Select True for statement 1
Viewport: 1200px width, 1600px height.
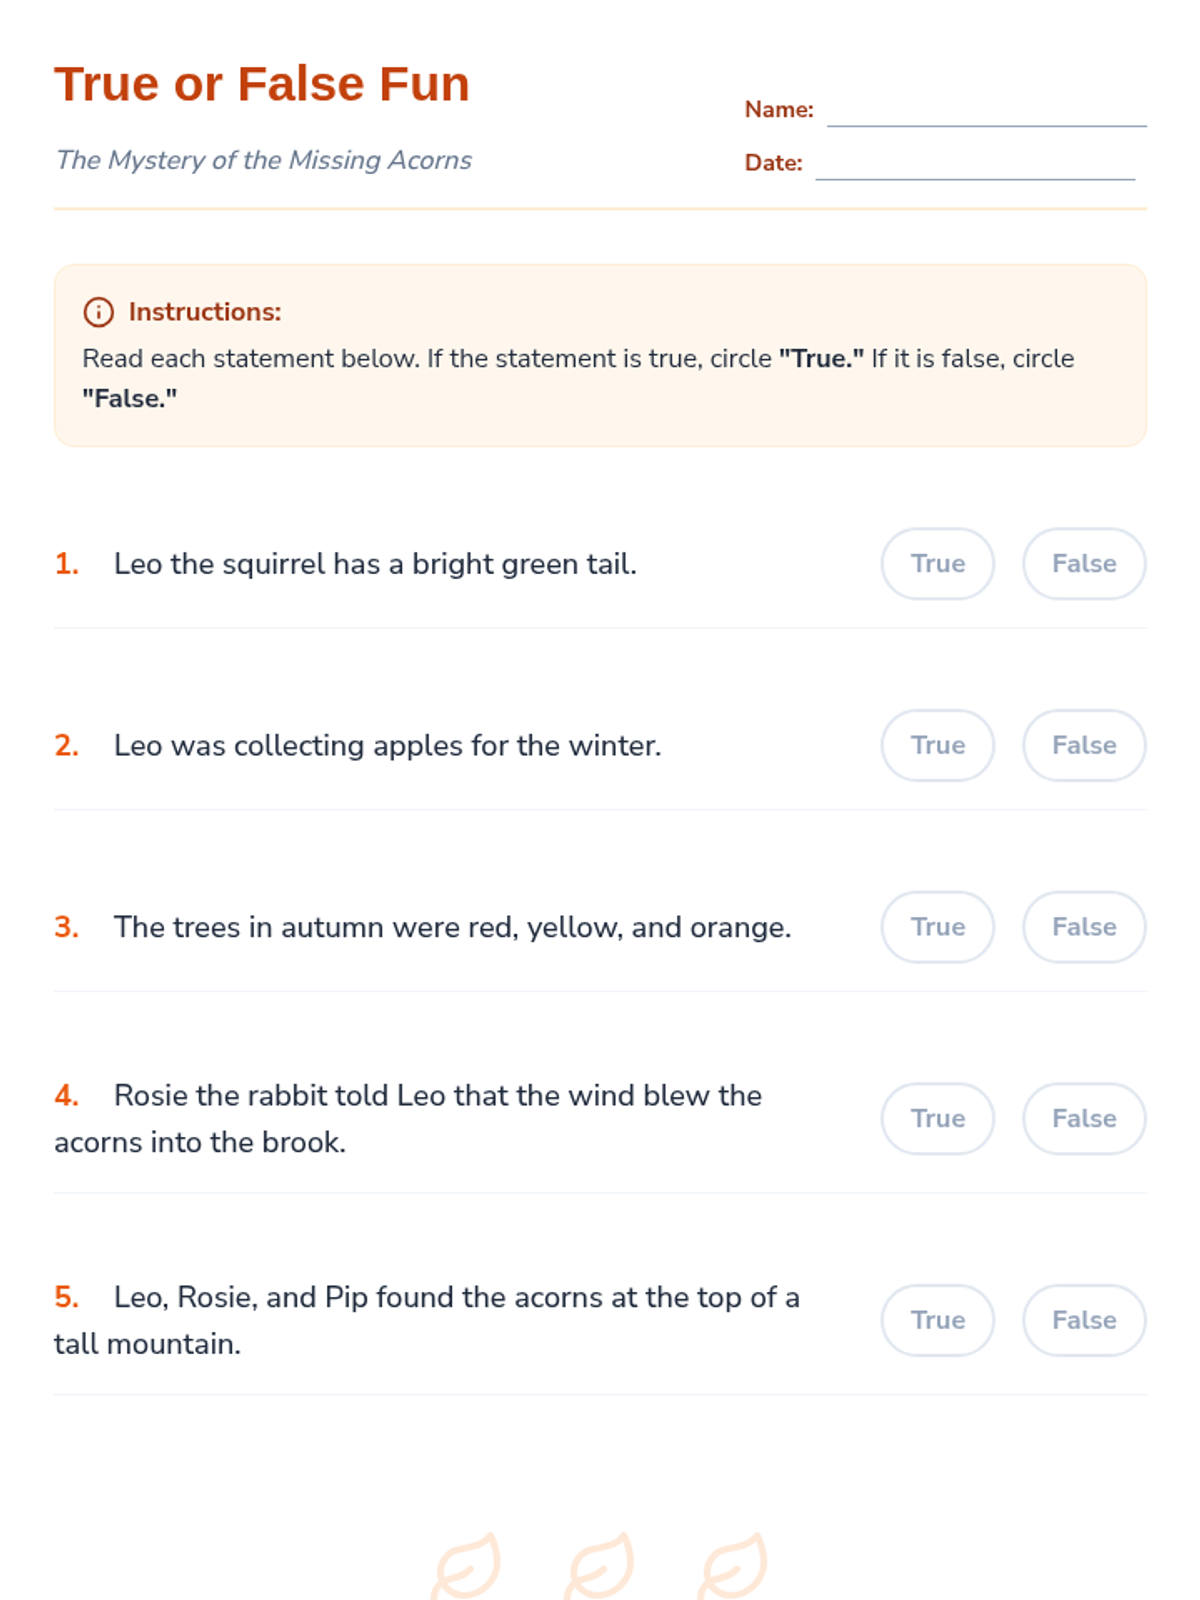(937, 564)
